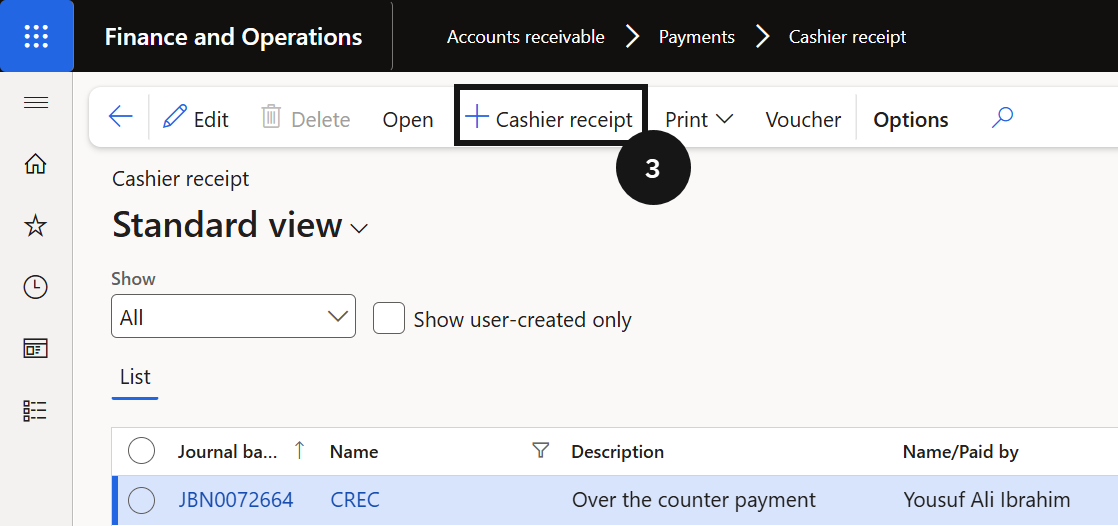This screenshot has width=1118, height=526.
Task: Click the Description column header
Action: click(x=617, y=452)
